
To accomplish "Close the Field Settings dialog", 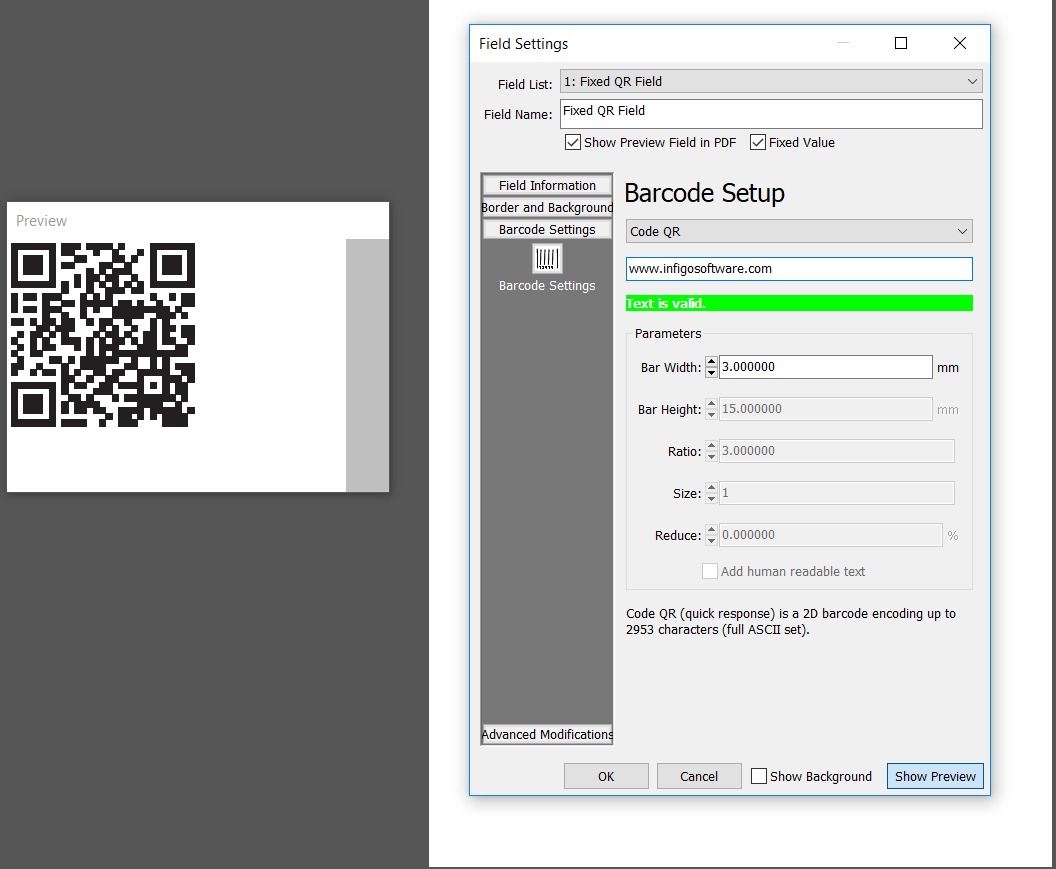I will (959, 43).
